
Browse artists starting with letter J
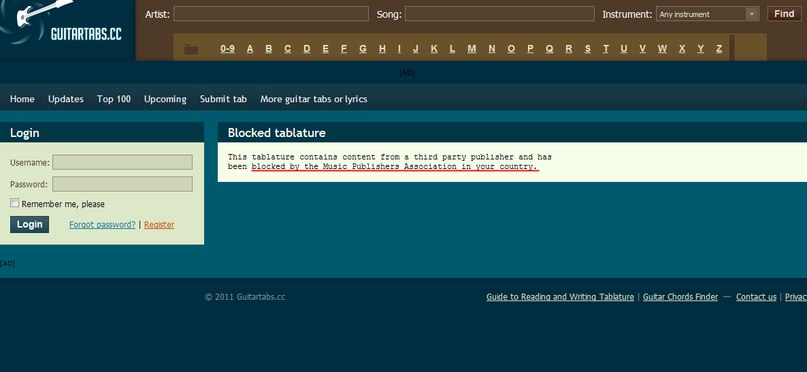pos(416,49)
